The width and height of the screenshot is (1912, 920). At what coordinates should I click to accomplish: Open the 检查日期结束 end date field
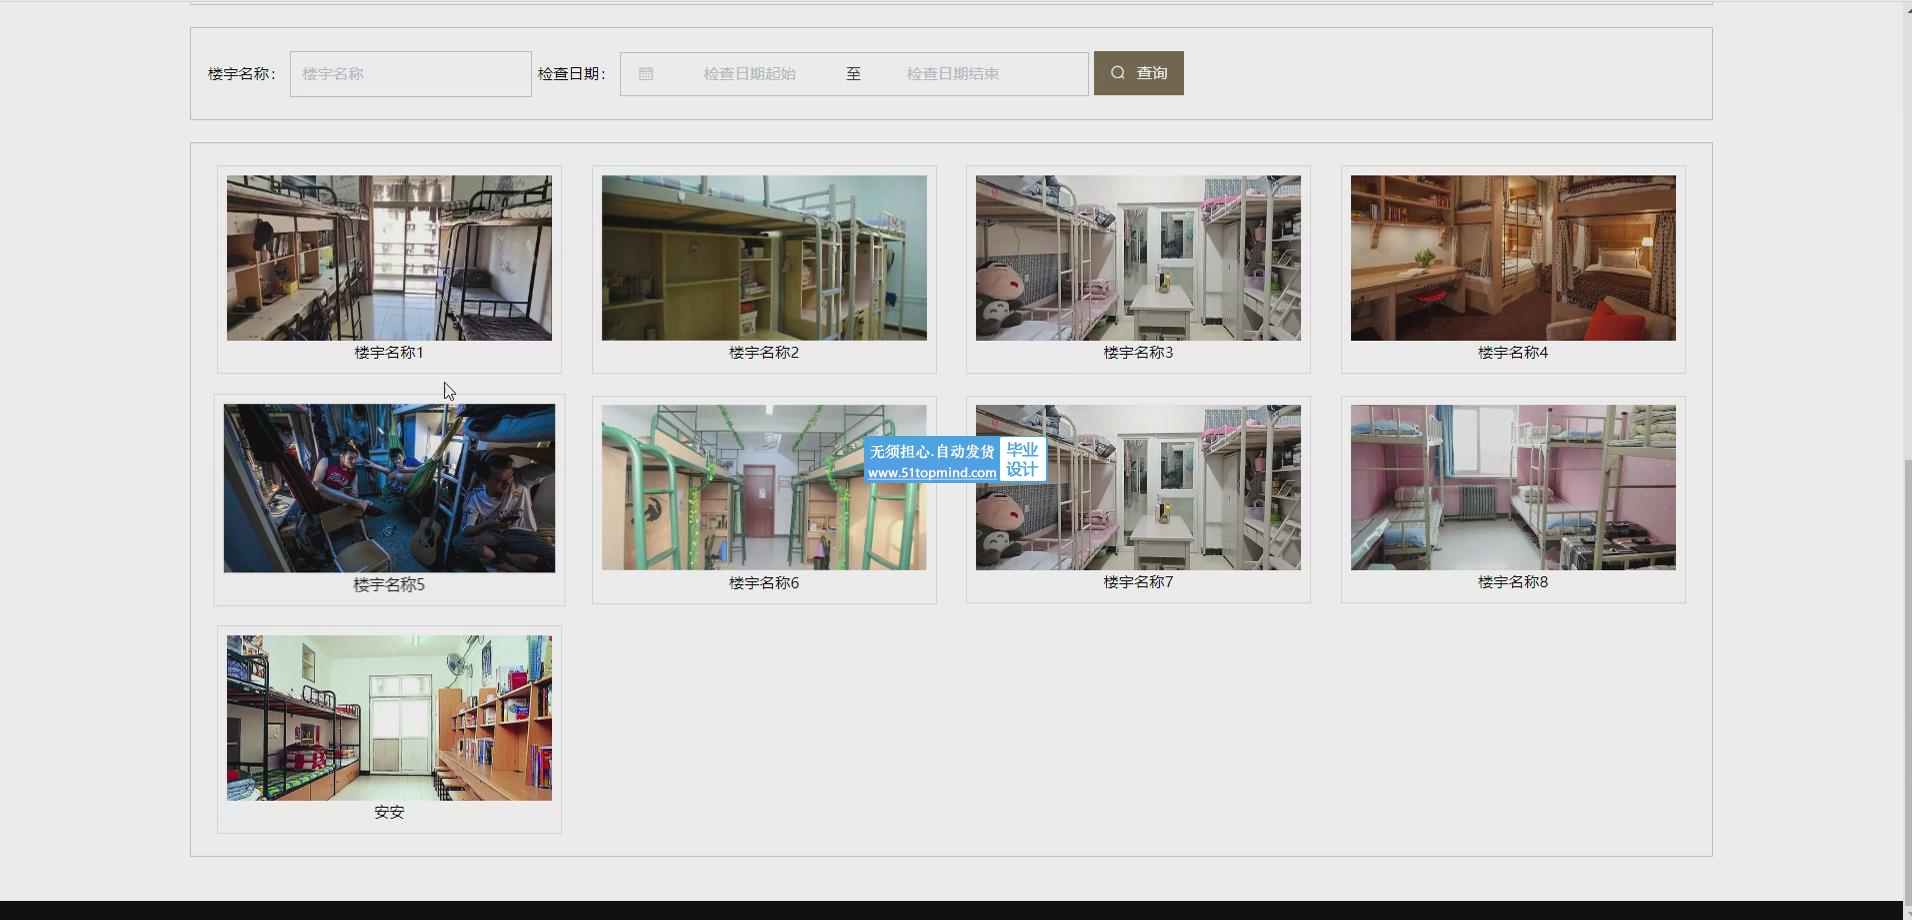[x=952, y=74]
